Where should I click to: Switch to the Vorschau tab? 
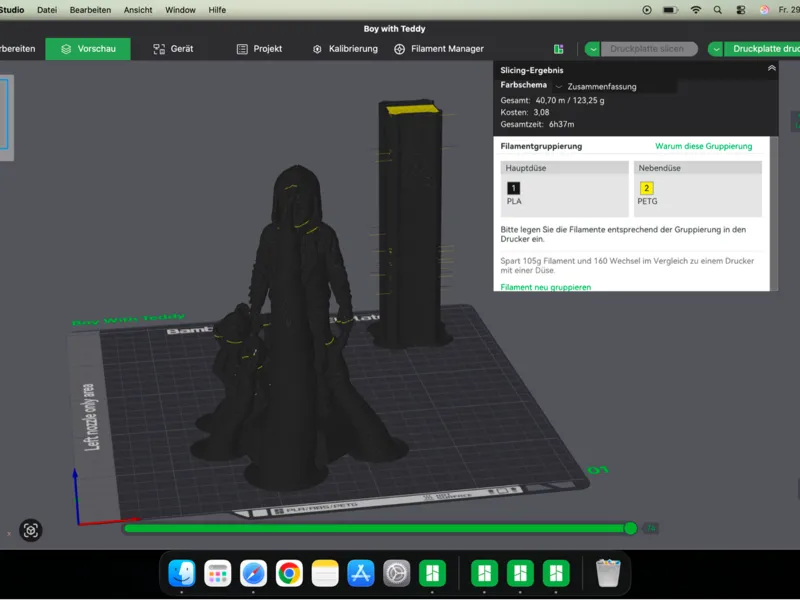88,49
